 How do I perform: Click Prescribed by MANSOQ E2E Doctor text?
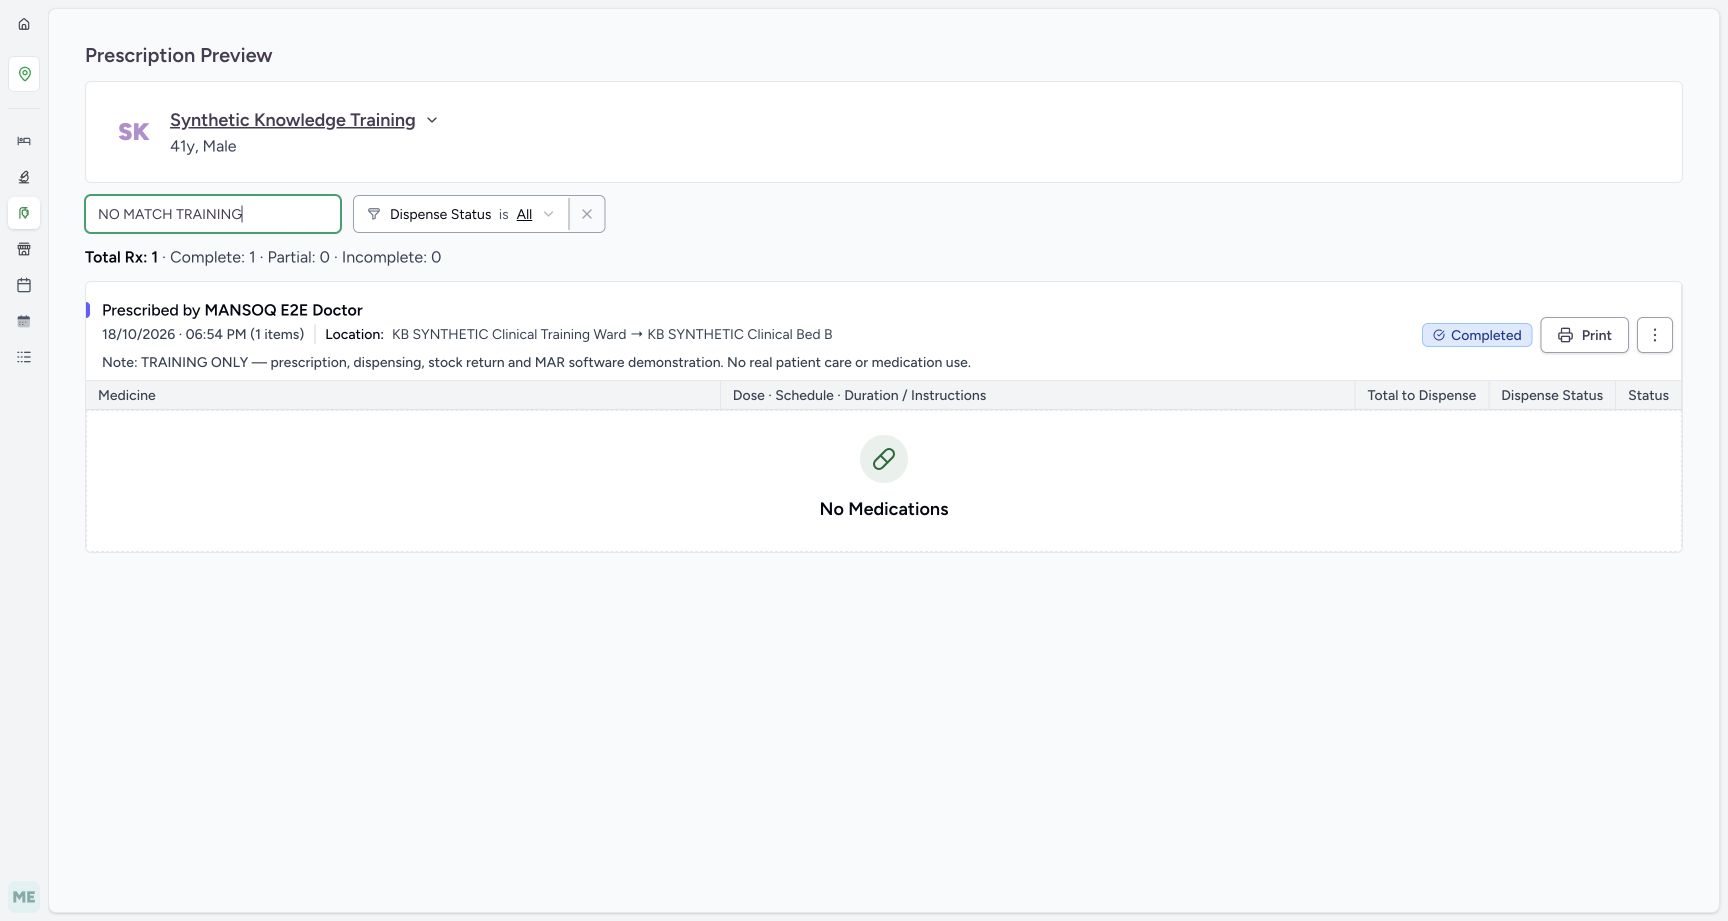click(232, 310)
